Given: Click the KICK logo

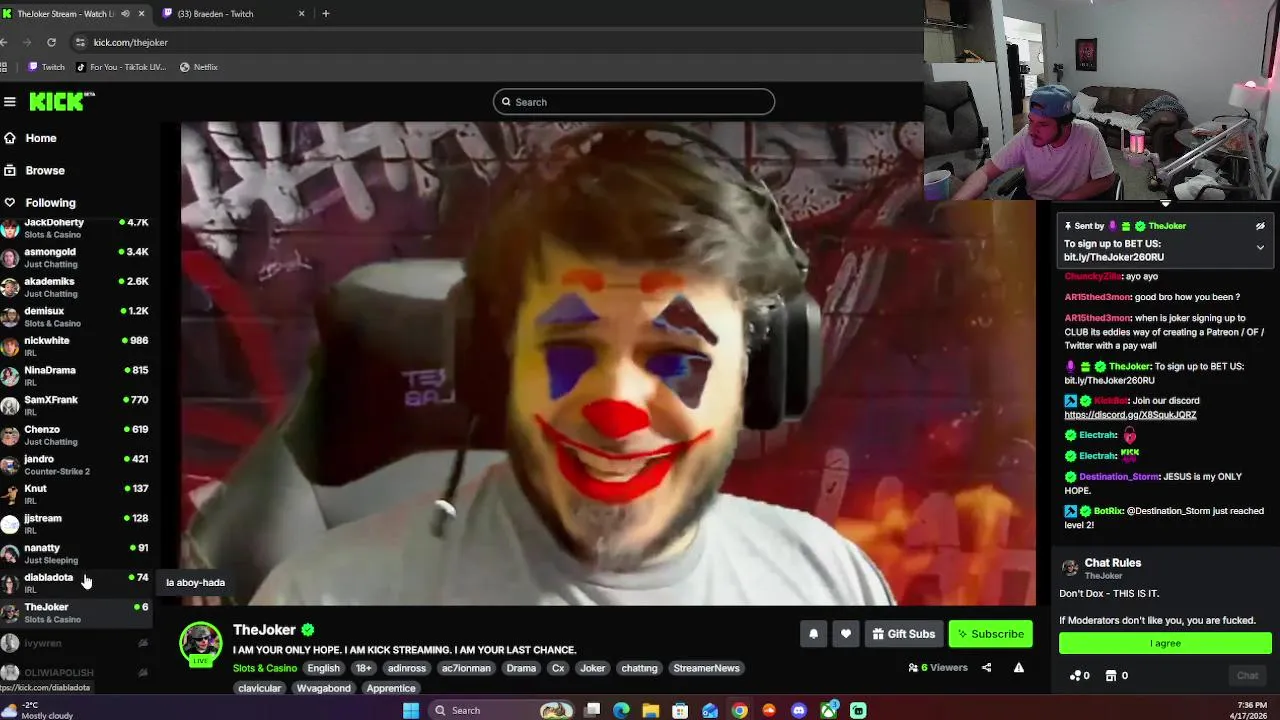Looking at the screenshot, I should coord(60,101).
